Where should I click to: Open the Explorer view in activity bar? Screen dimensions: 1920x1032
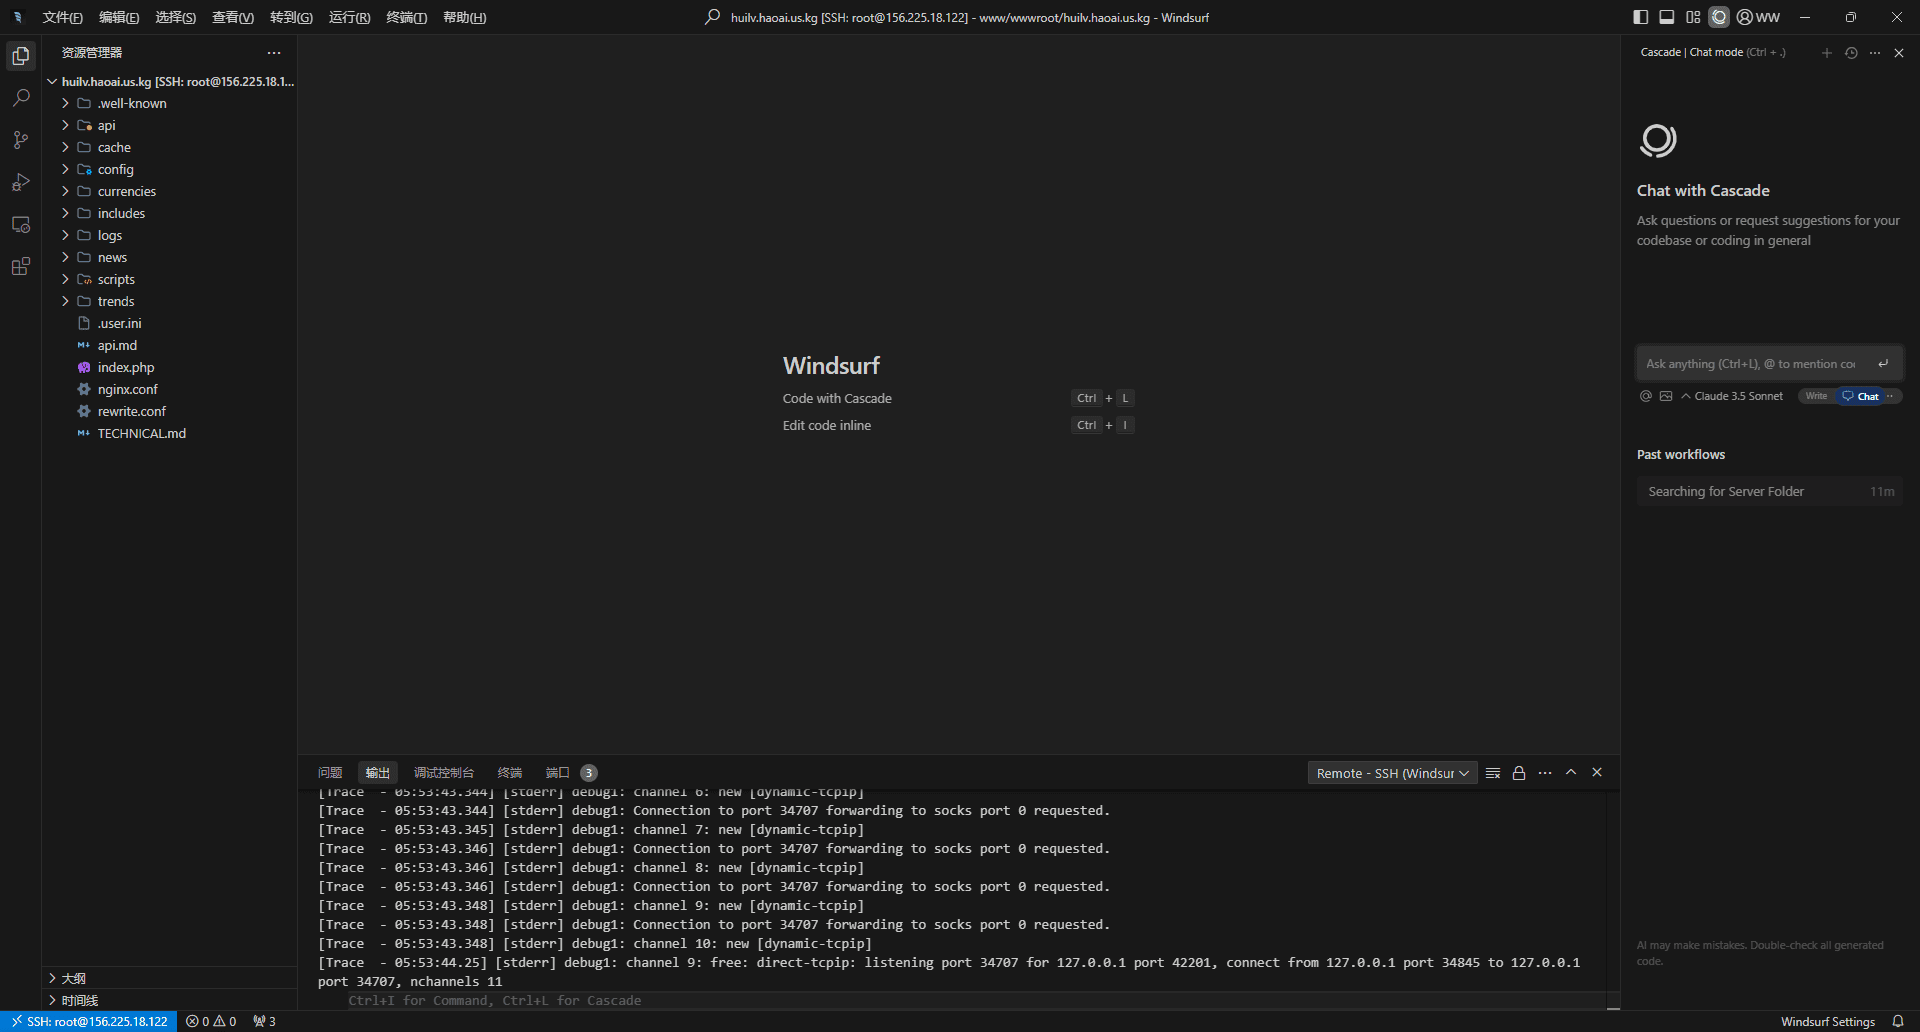coord(21,56)
